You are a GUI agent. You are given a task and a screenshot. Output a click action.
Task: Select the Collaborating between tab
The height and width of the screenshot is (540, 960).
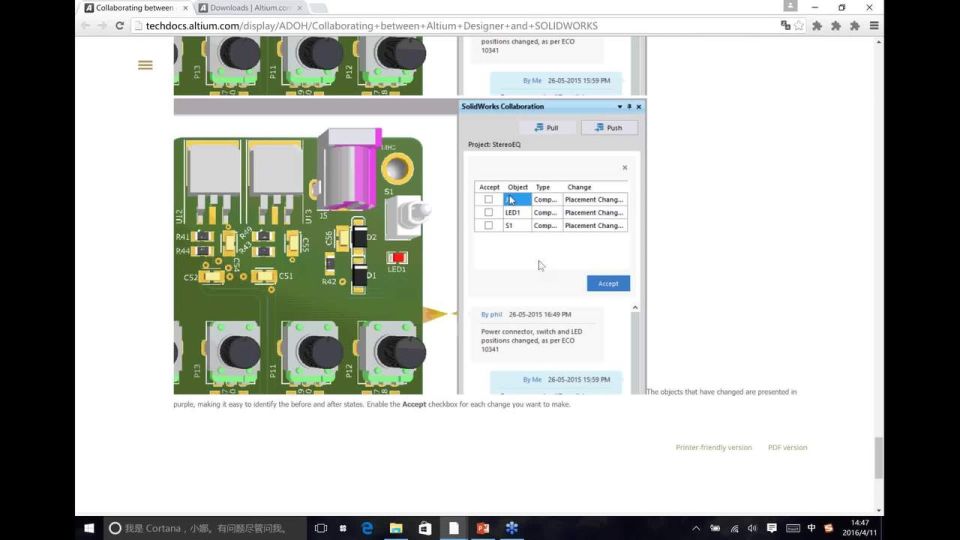135,8
